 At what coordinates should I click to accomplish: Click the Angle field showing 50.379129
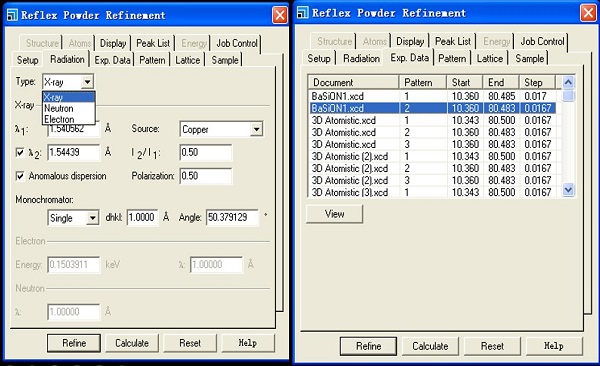click(x=232, y=217)
